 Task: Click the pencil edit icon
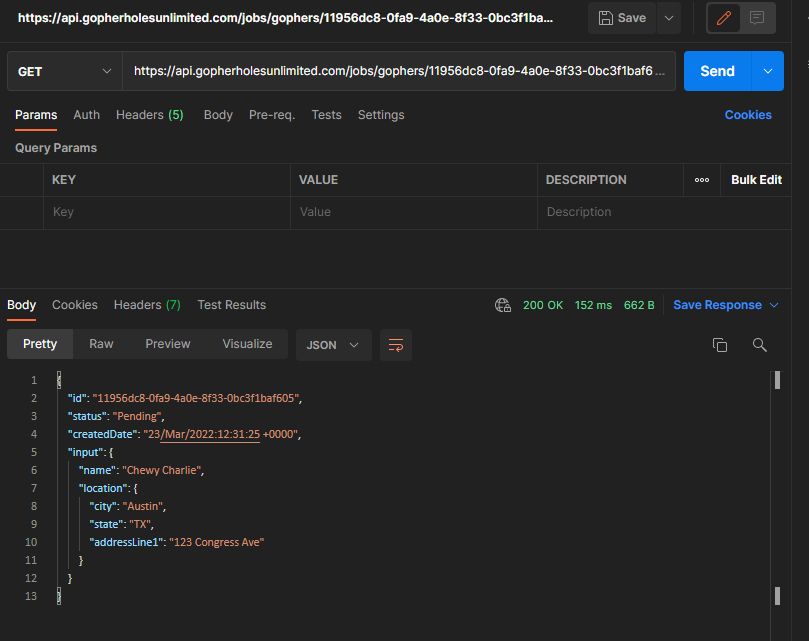click(725, 18)
